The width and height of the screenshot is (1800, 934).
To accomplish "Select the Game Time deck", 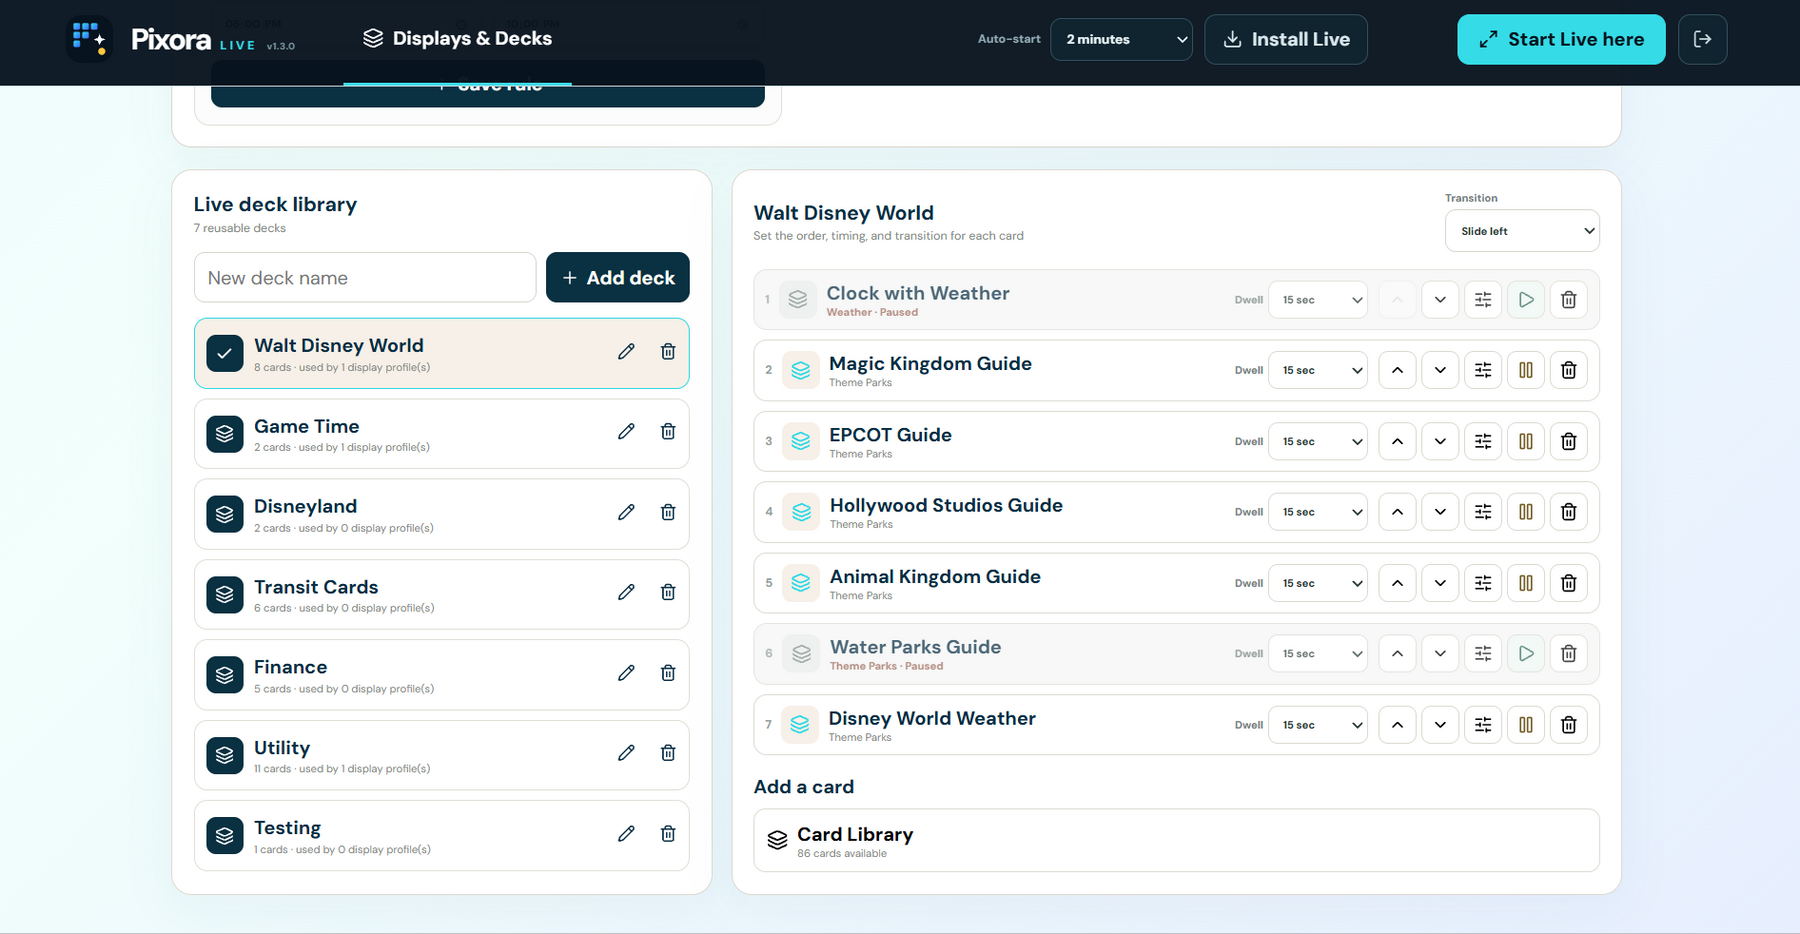I will (442, 434).
